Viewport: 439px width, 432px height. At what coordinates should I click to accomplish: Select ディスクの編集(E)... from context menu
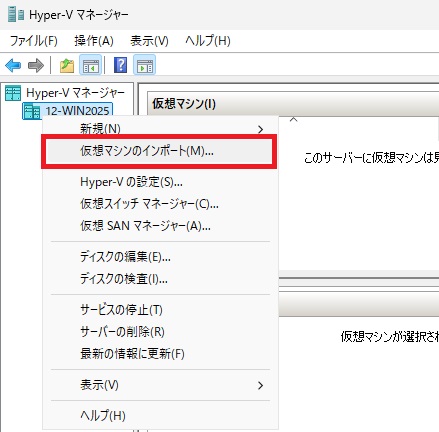pyautogui.click(x=160, y=257)
